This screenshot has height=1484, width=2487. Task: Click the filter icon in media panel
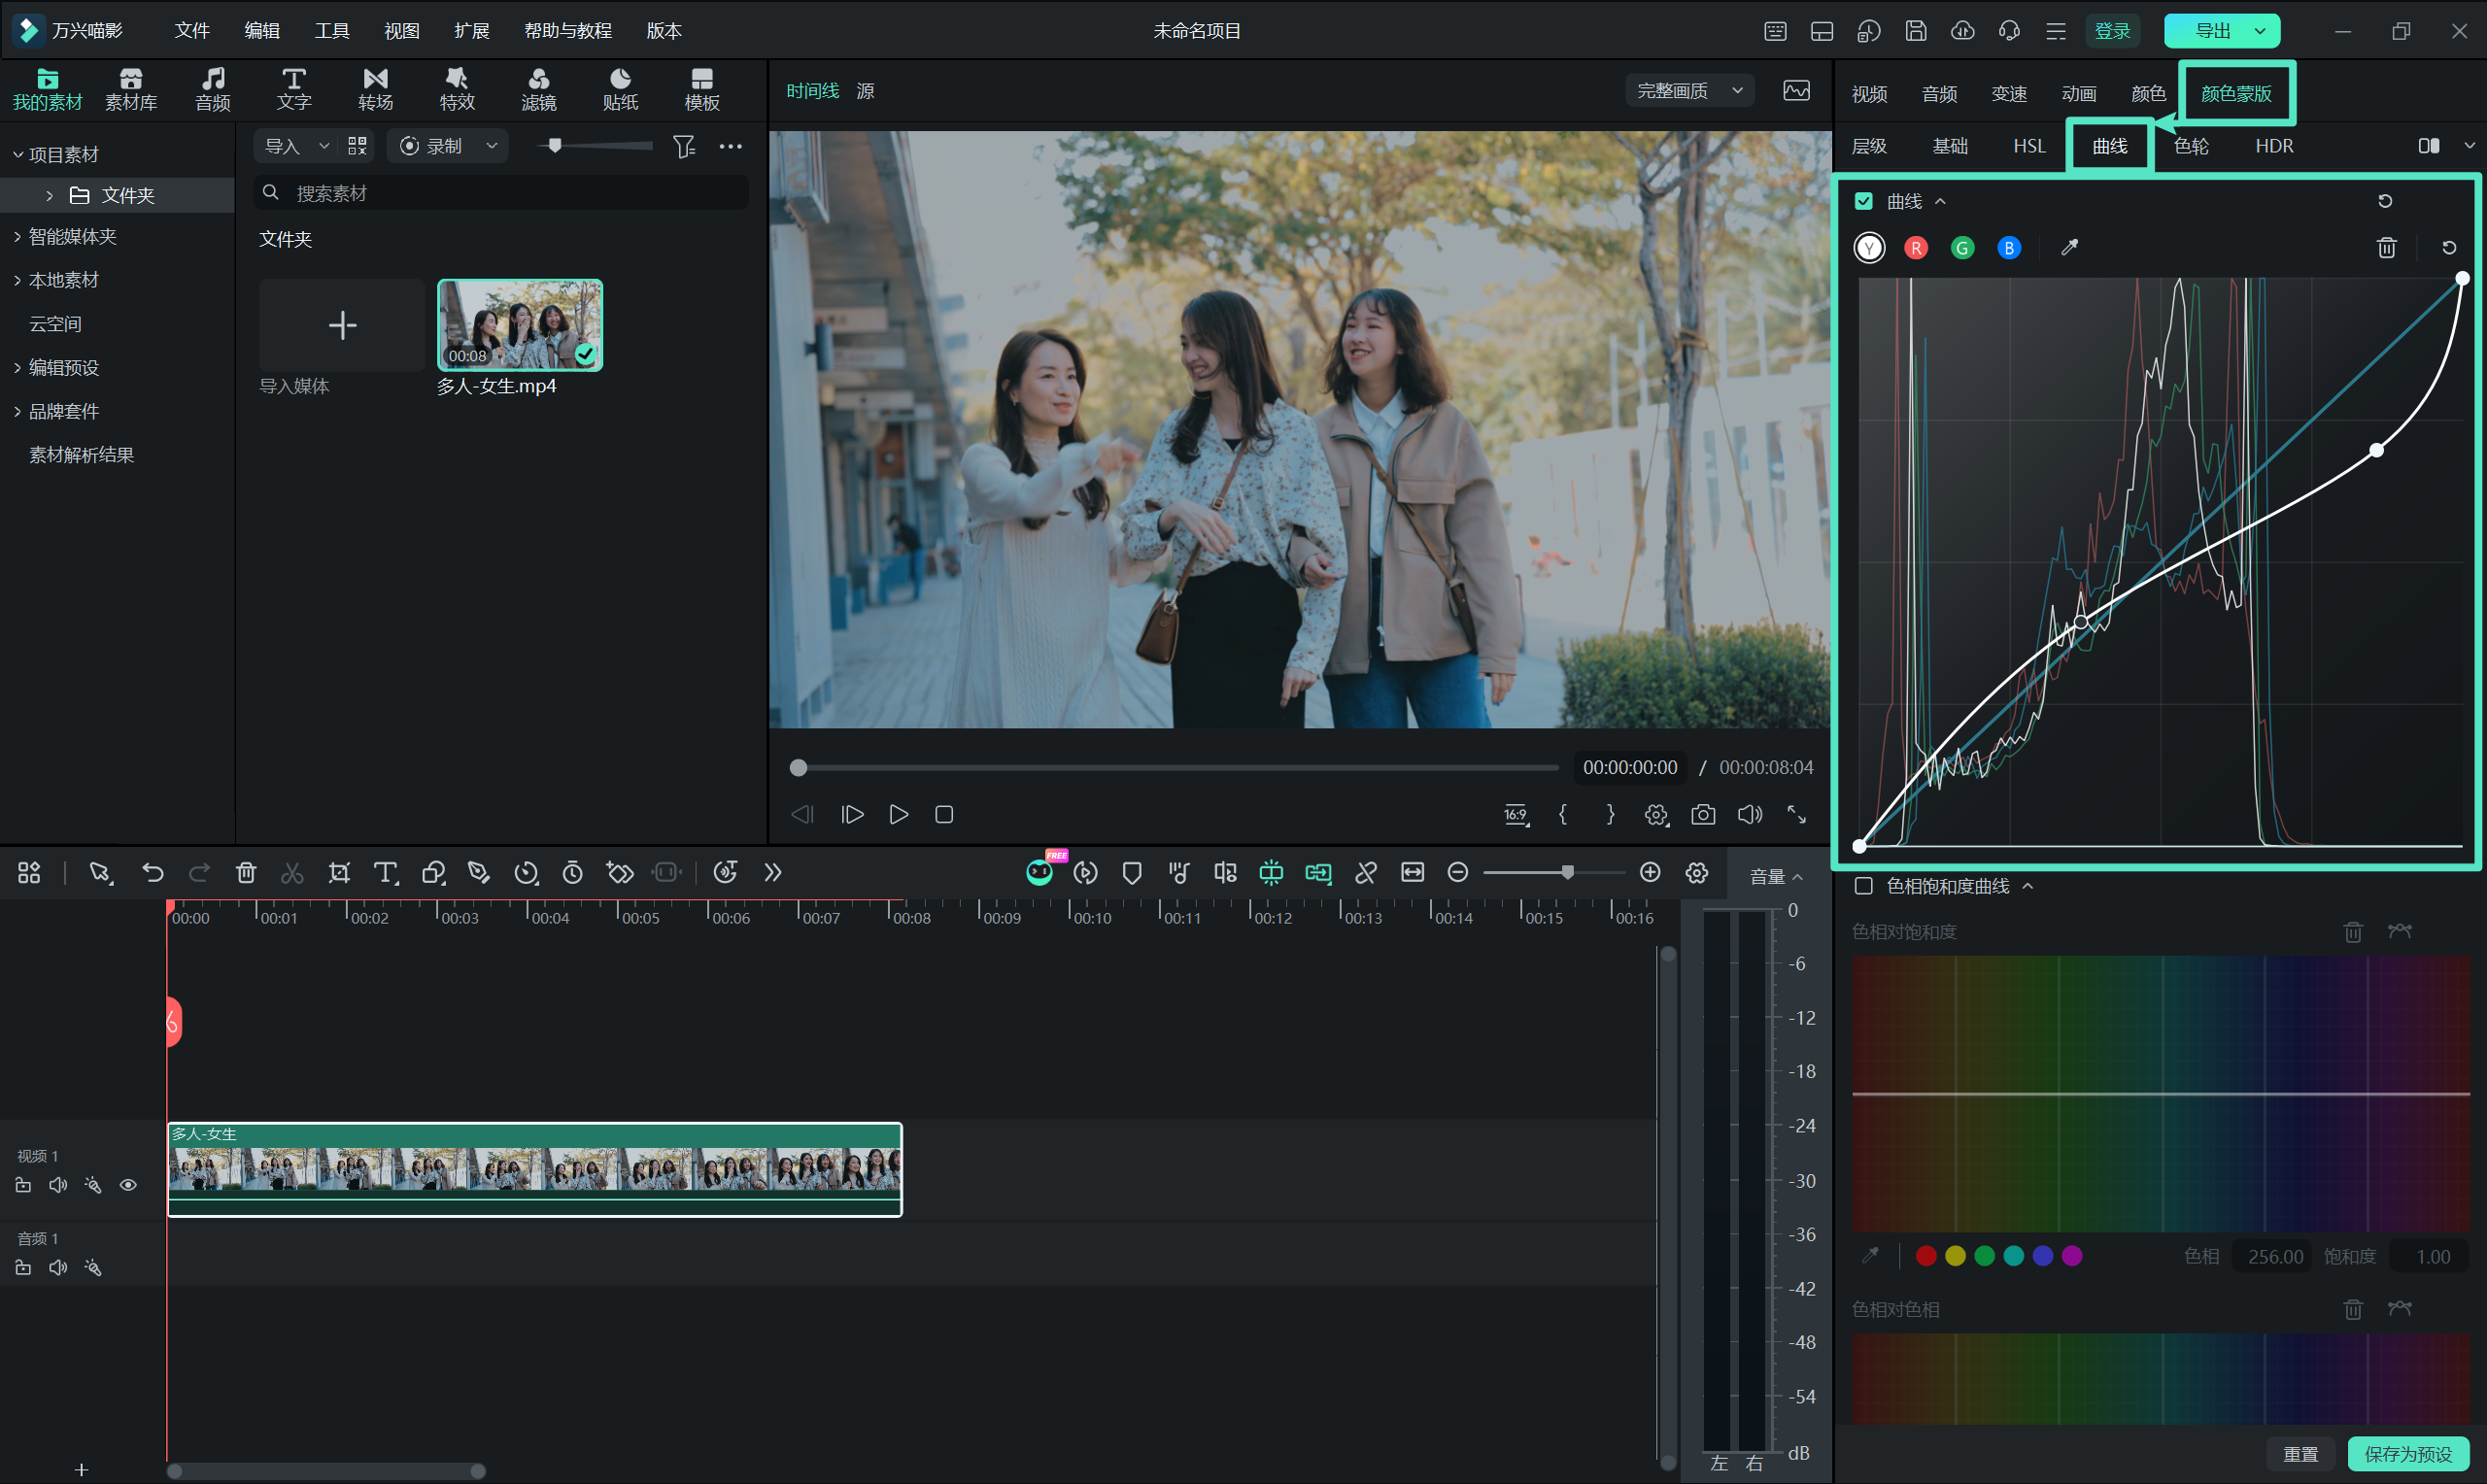click(684, 146)
